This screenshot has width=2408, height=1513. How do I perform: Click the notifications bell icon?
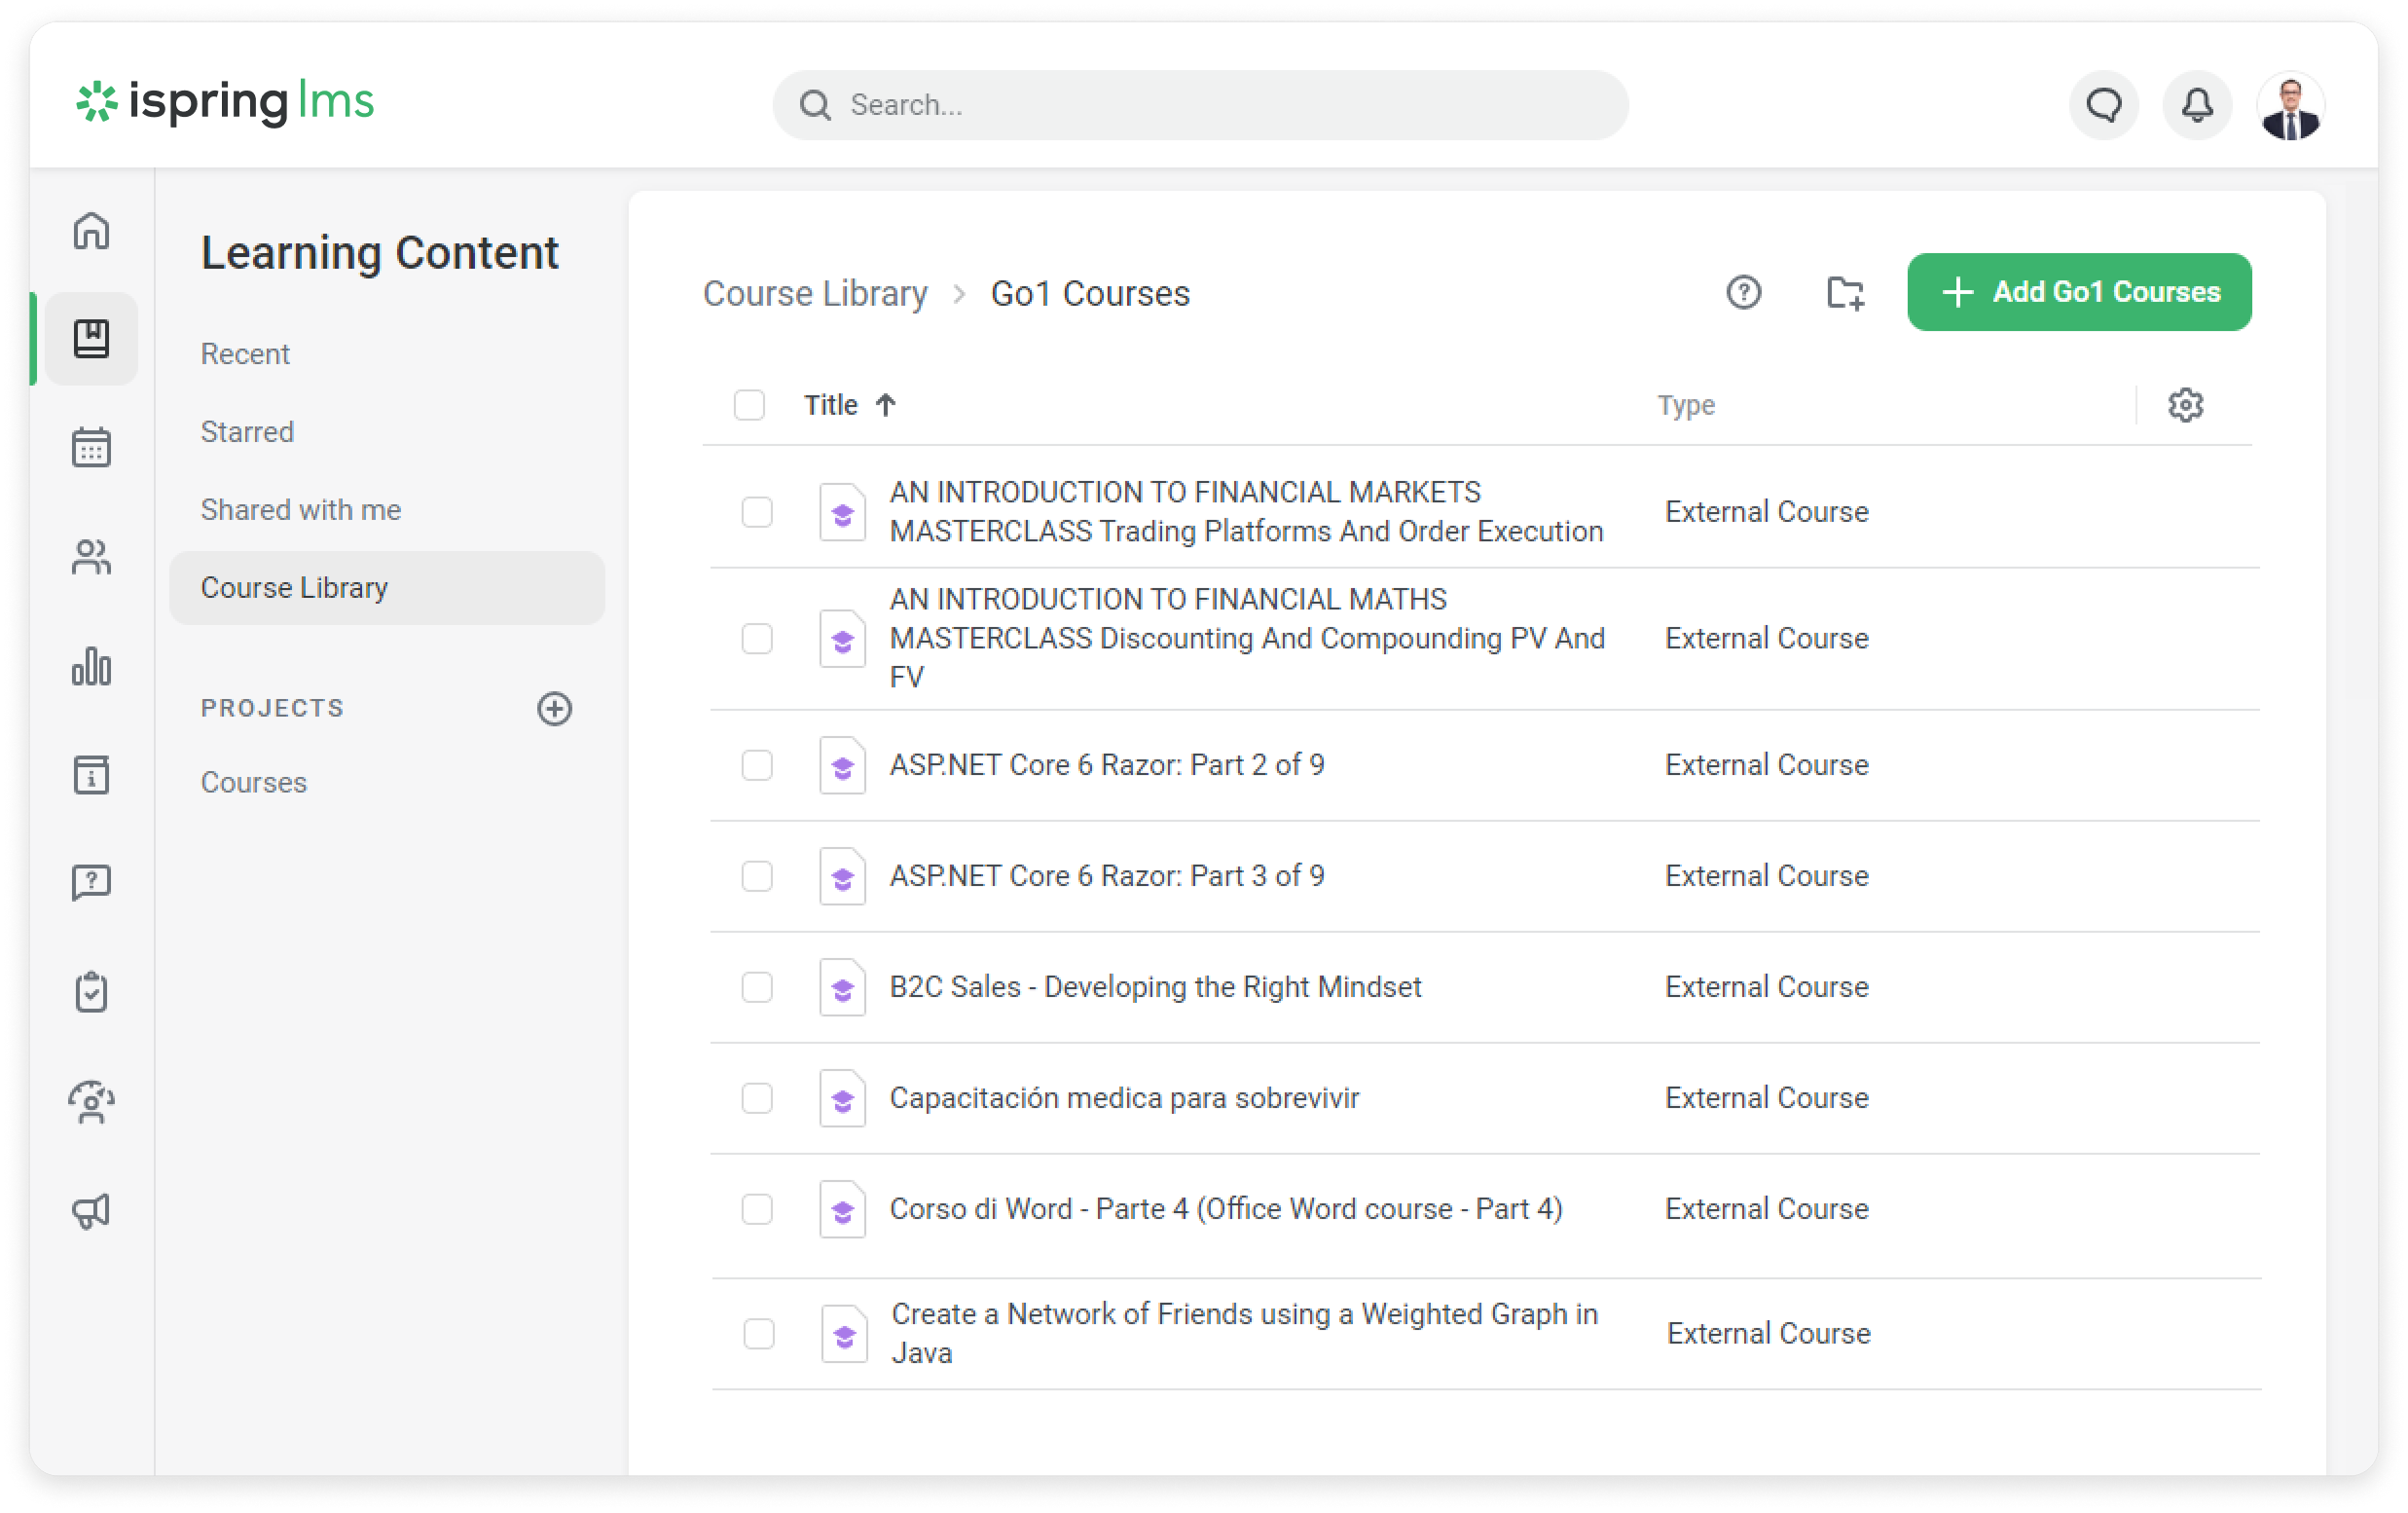(2197, 105)
